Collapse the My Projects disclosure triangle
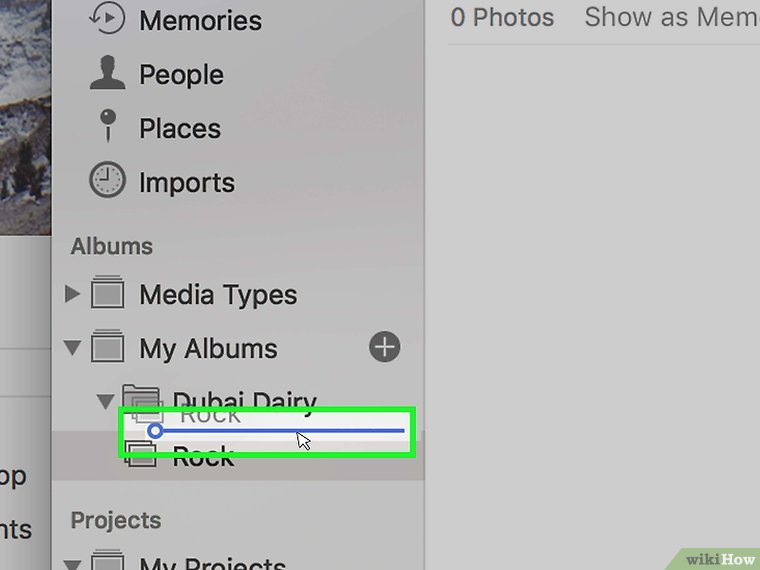 [71, 563]
